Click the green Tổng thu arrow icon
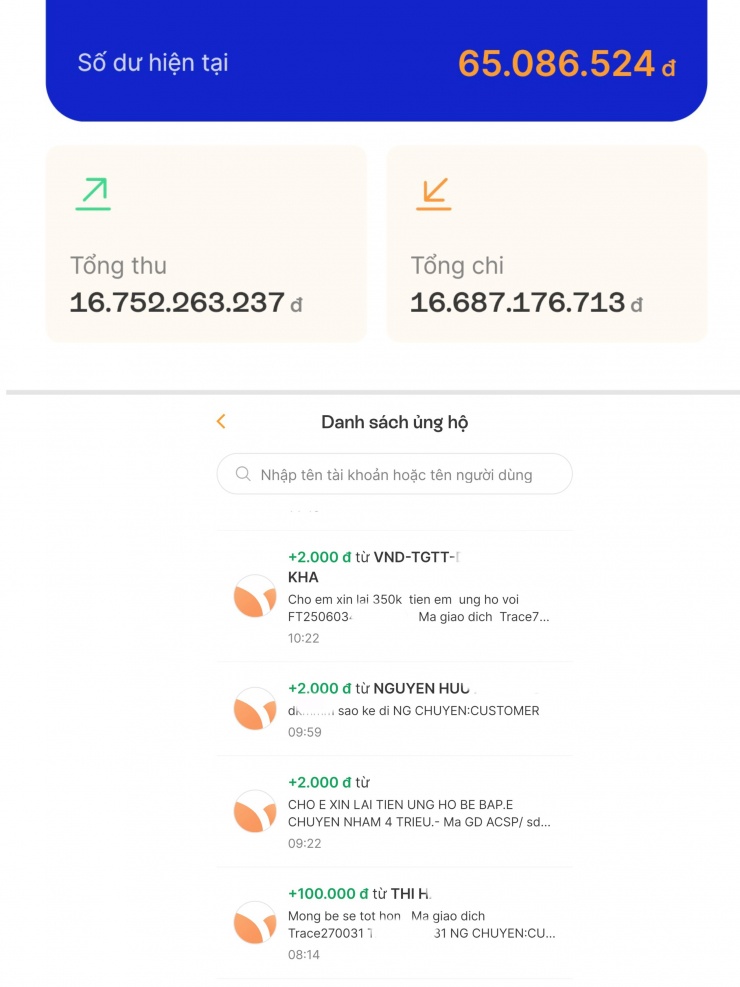Image resolution: width=740 pixels, height=987 pixels. 93,194
